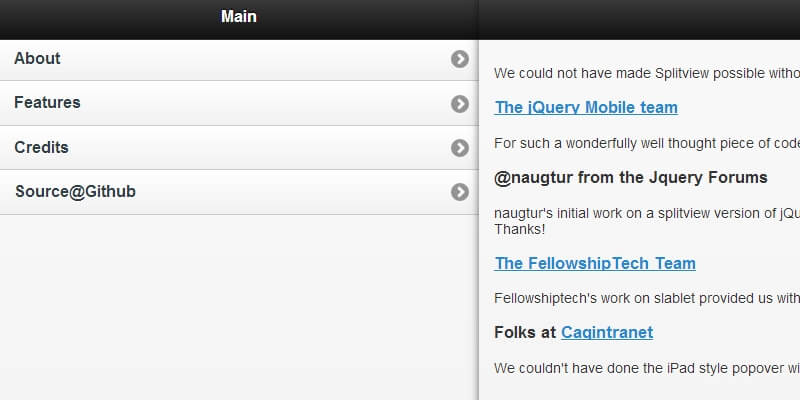Click the Main header title
Image resolution: width=800 pixels, height=400 pixels.
pos(239,17)
